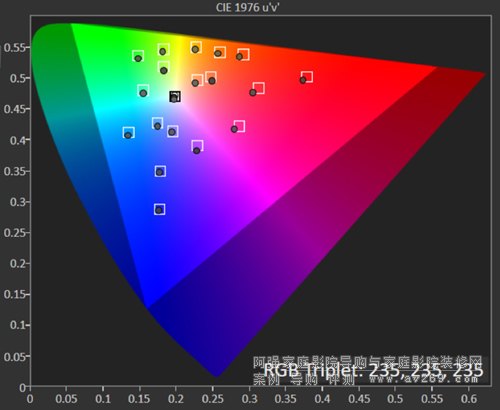Click the target square beside the rightmost red point

[x=307, y=77]
